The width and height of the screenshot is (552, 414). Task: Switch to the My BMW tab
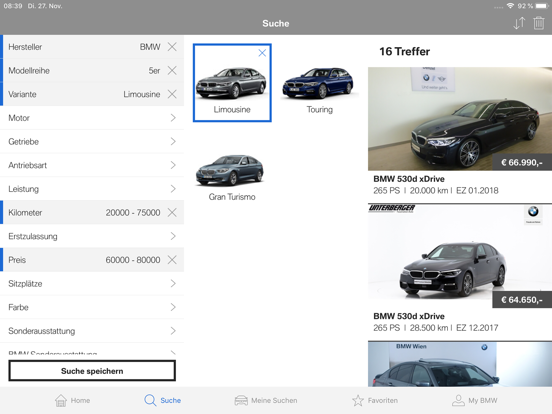tap(475, 400)
